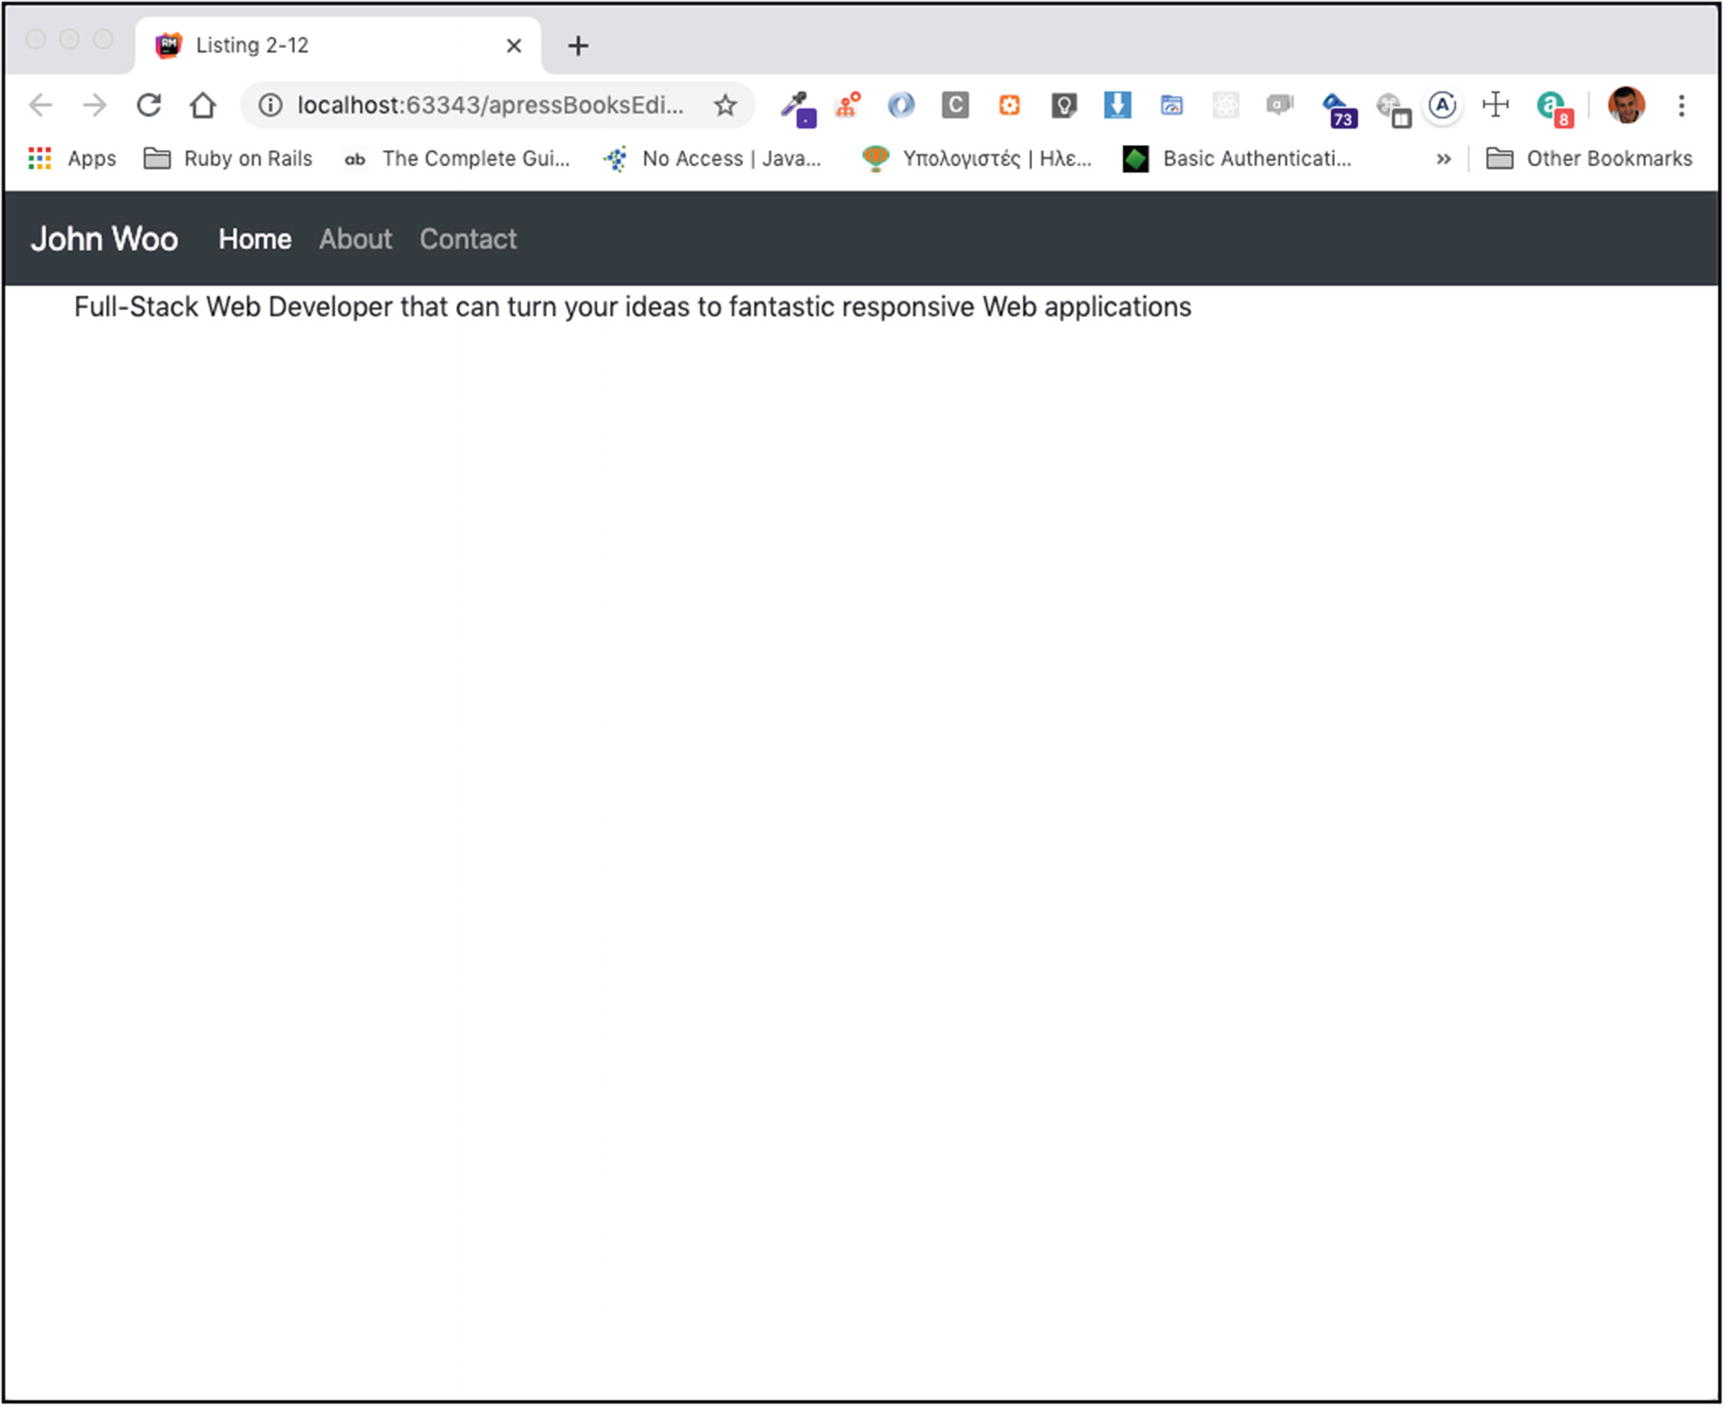The image size is (1725, 1407).
Task: Click the localhost address bar
Action: pyautogui.click(x=490, y=105)
